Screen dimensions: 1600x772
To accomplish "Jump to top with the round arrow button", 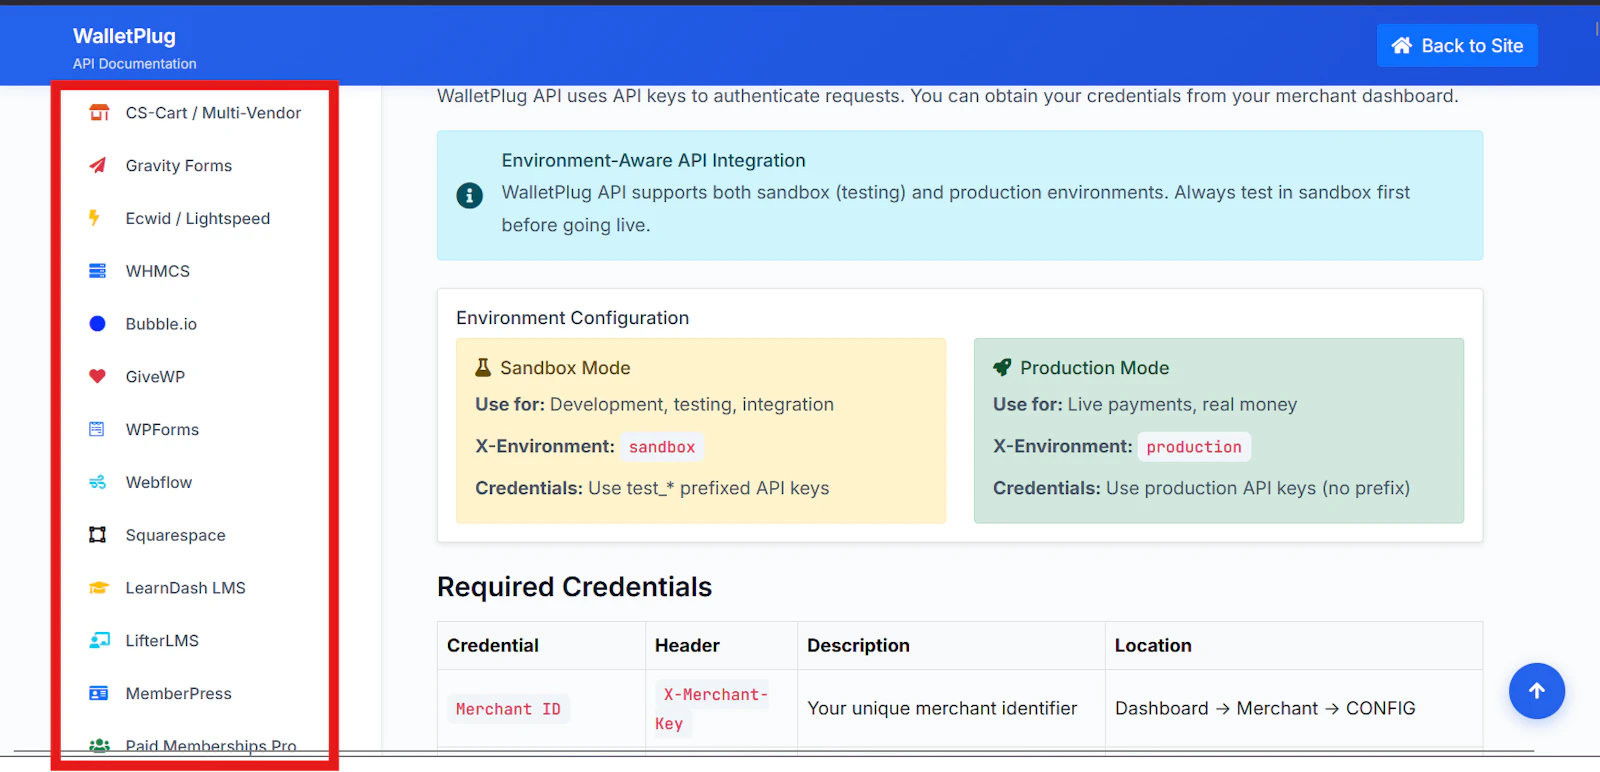I will 1537,691.
